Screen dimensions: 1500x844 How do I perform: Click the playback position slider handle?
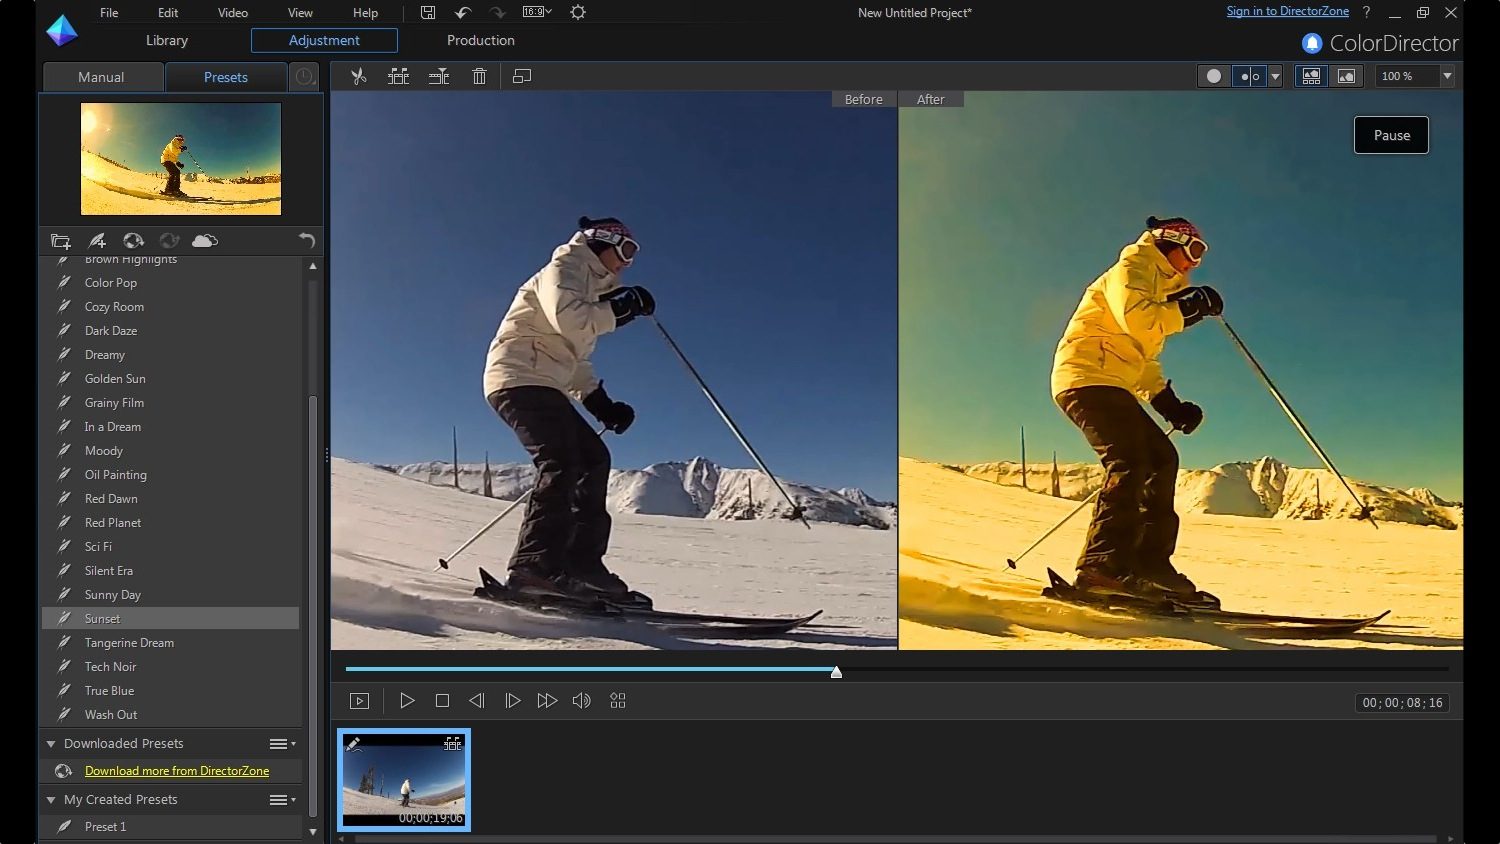click(836, 672)
